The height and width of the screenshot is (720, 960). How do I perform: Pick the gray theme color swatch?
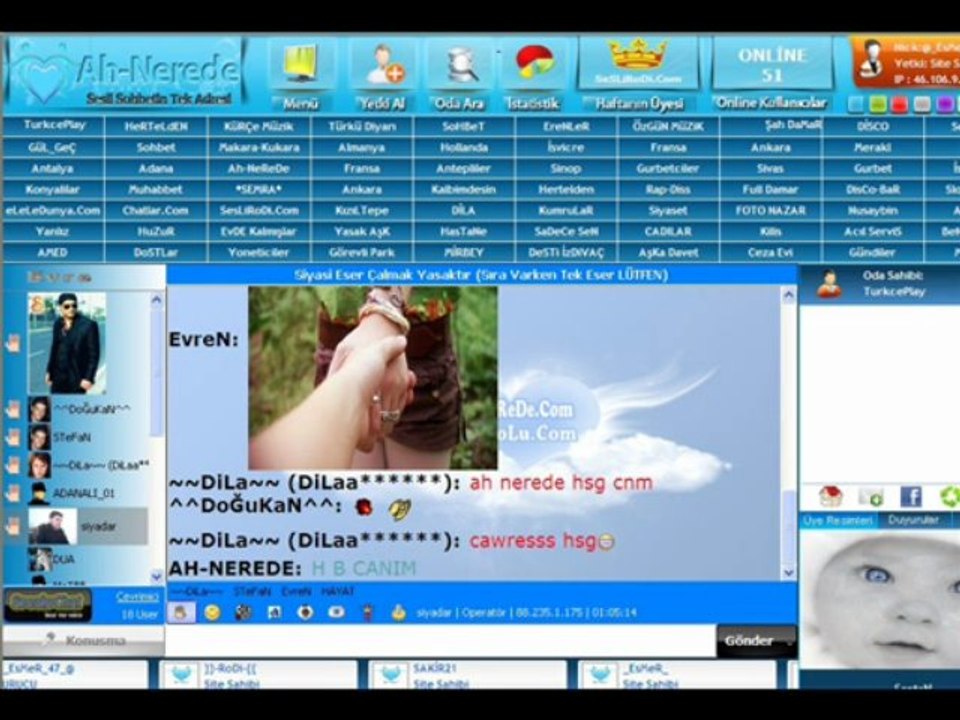pyautogui.click(x=922, y=105)
